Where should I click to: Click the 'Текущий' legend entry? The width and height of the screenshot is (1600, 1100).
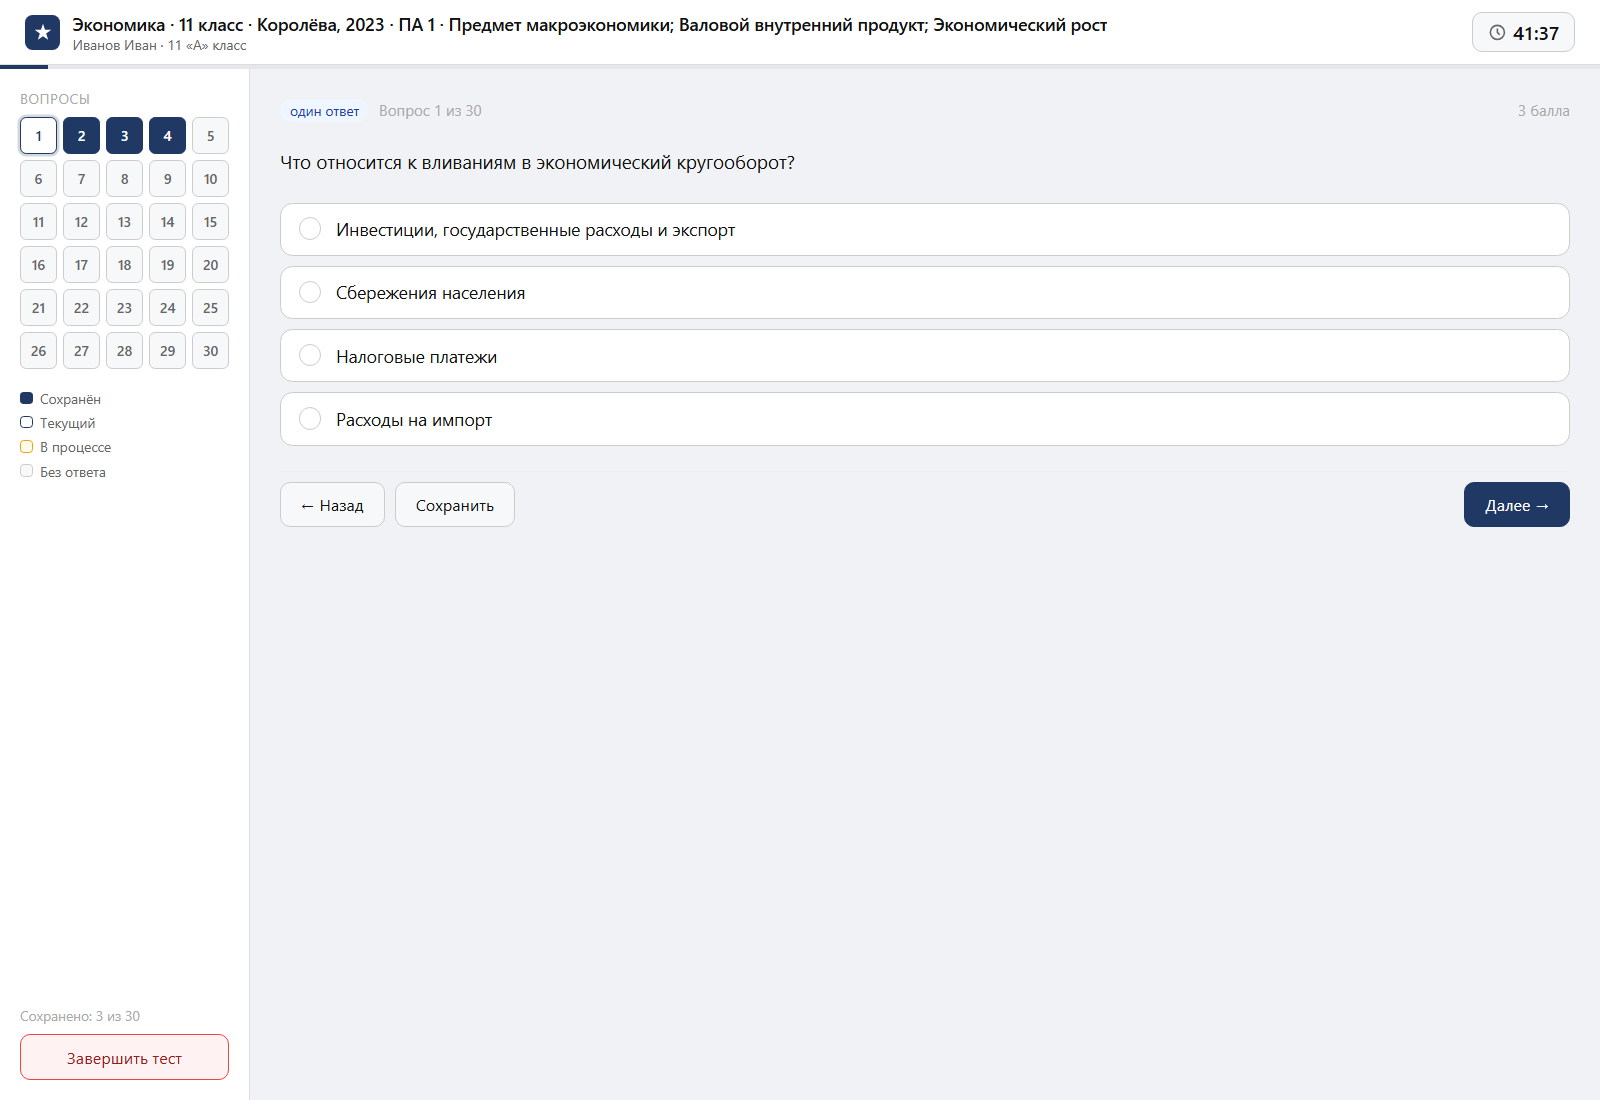[58, 423]
